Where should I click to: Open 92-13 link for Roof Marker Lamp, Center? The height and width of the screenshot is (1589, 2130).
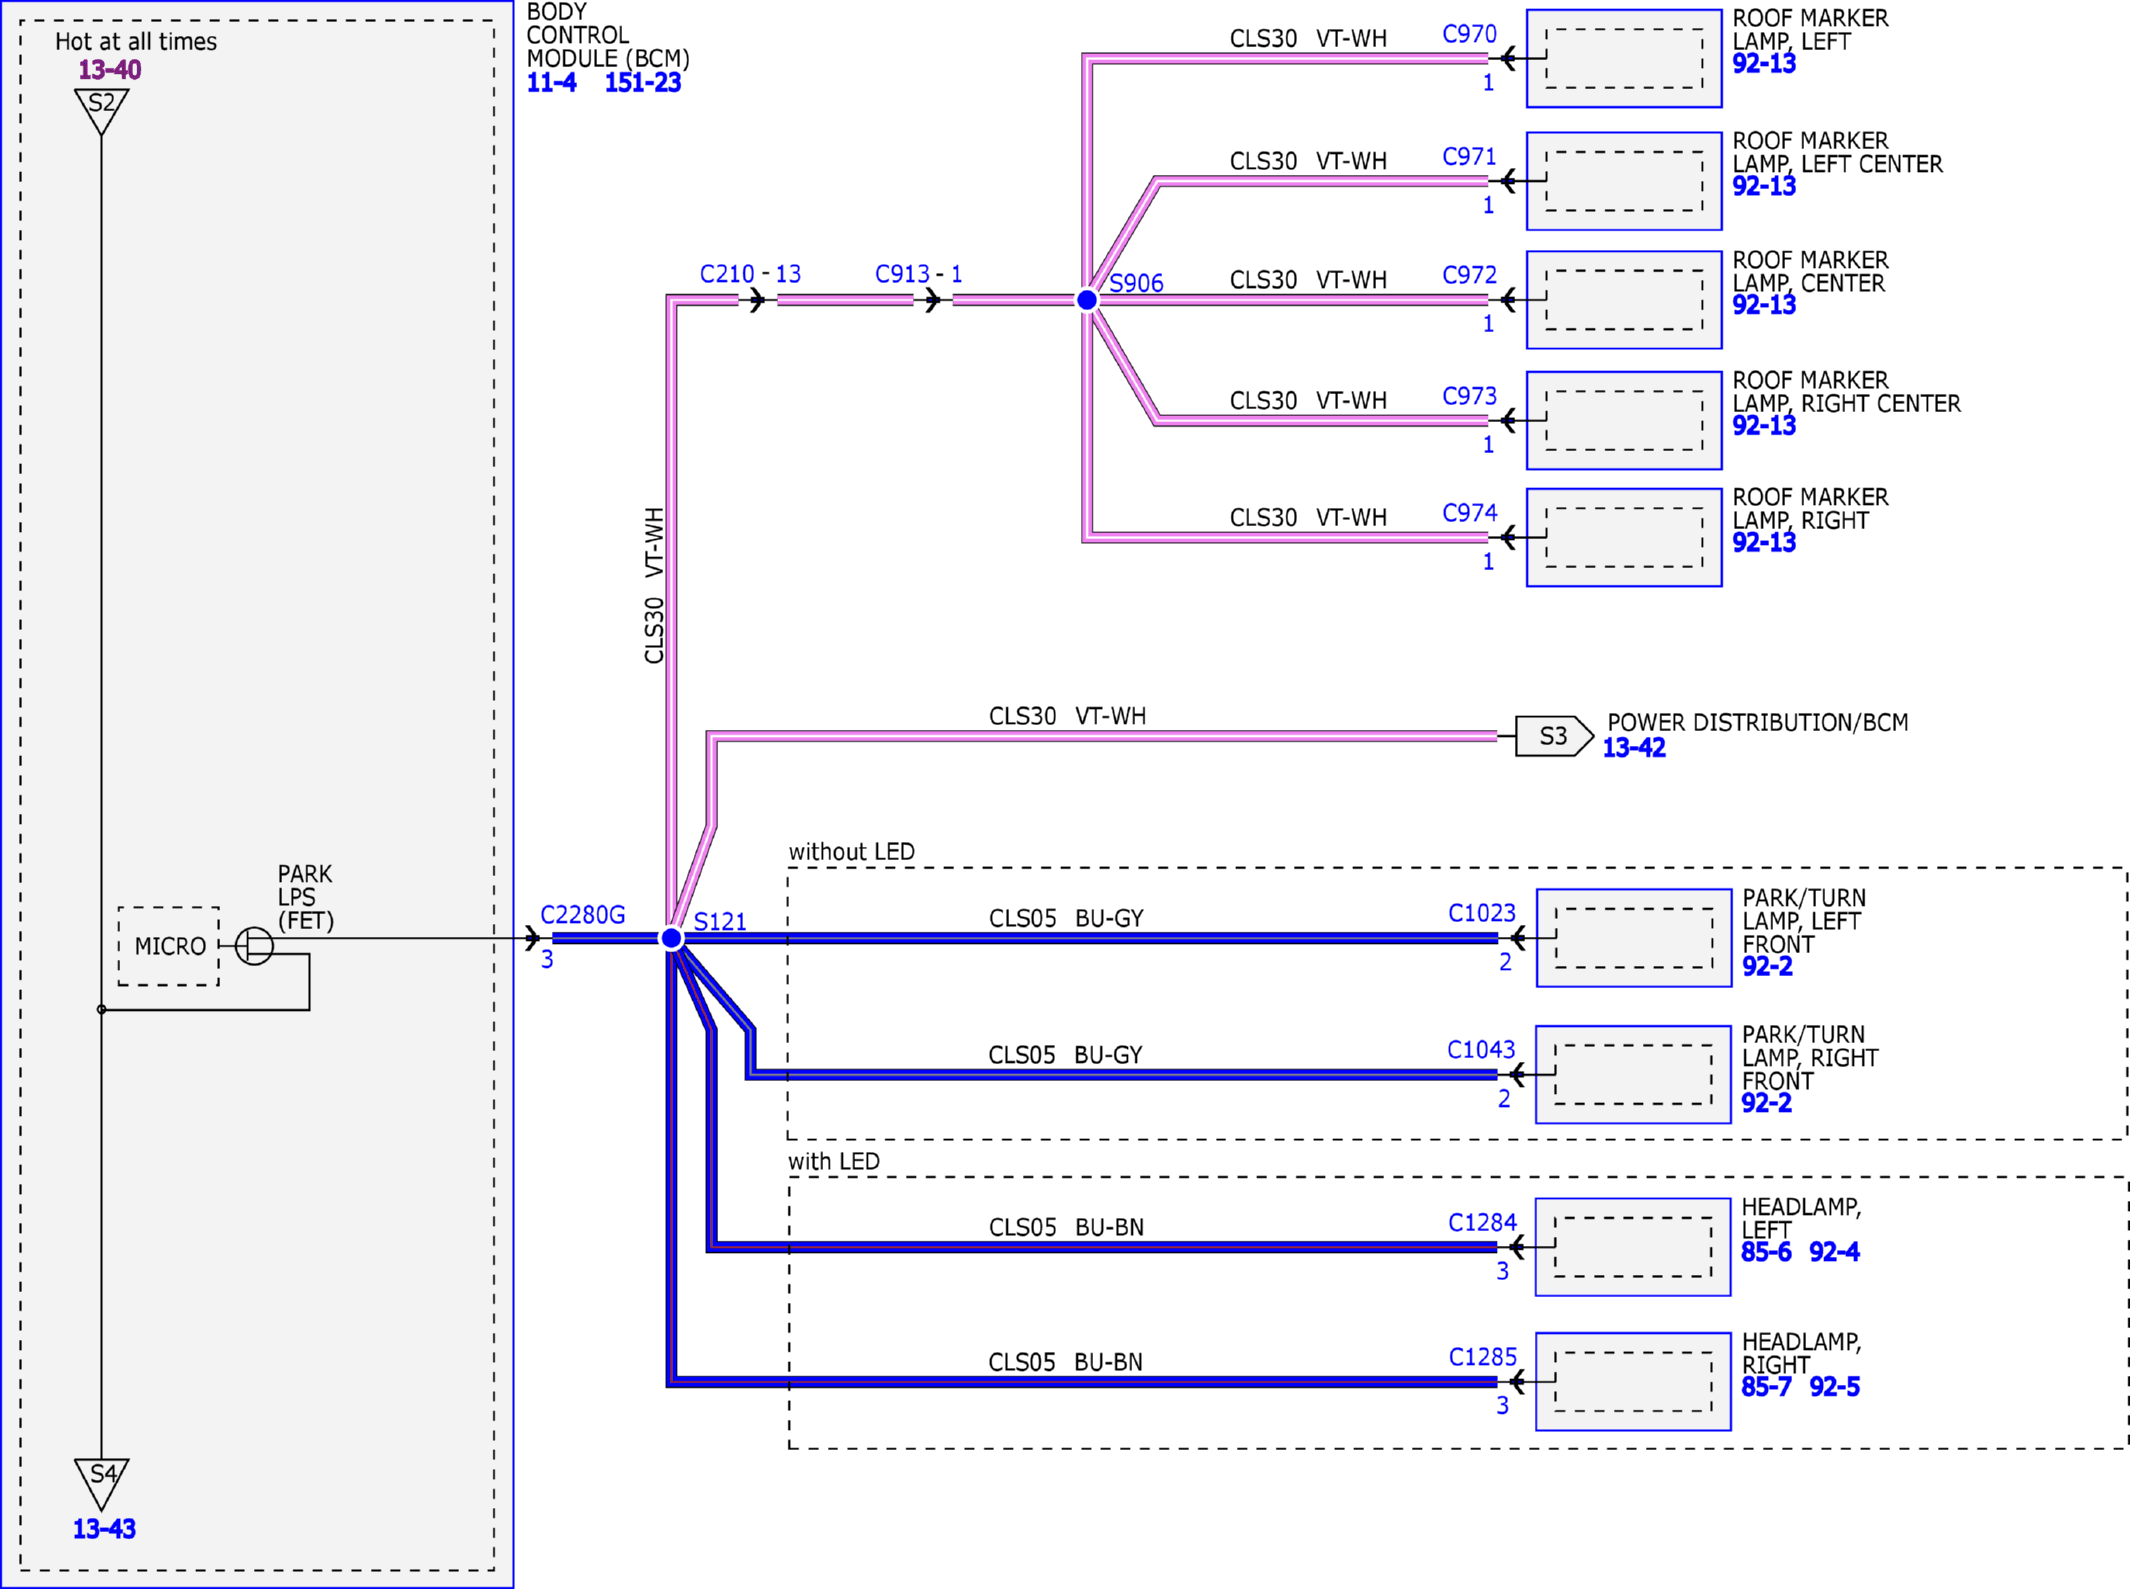1763,305
